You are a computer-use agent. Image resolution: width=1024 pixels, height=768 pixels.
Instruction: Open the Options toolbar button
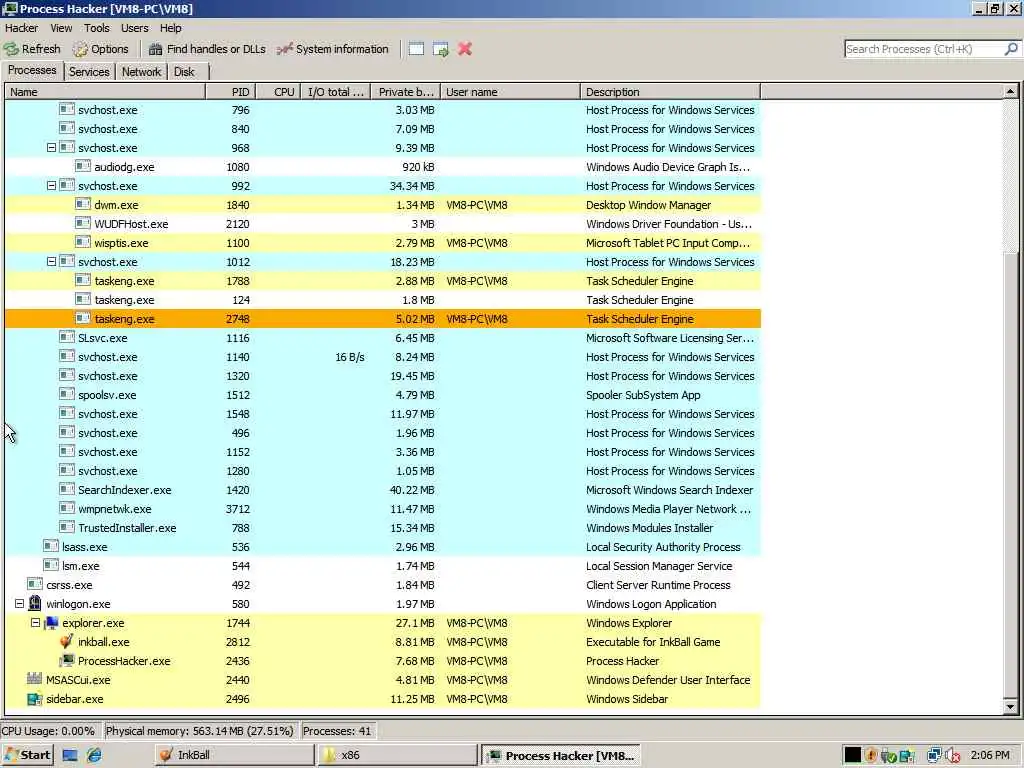101,49
